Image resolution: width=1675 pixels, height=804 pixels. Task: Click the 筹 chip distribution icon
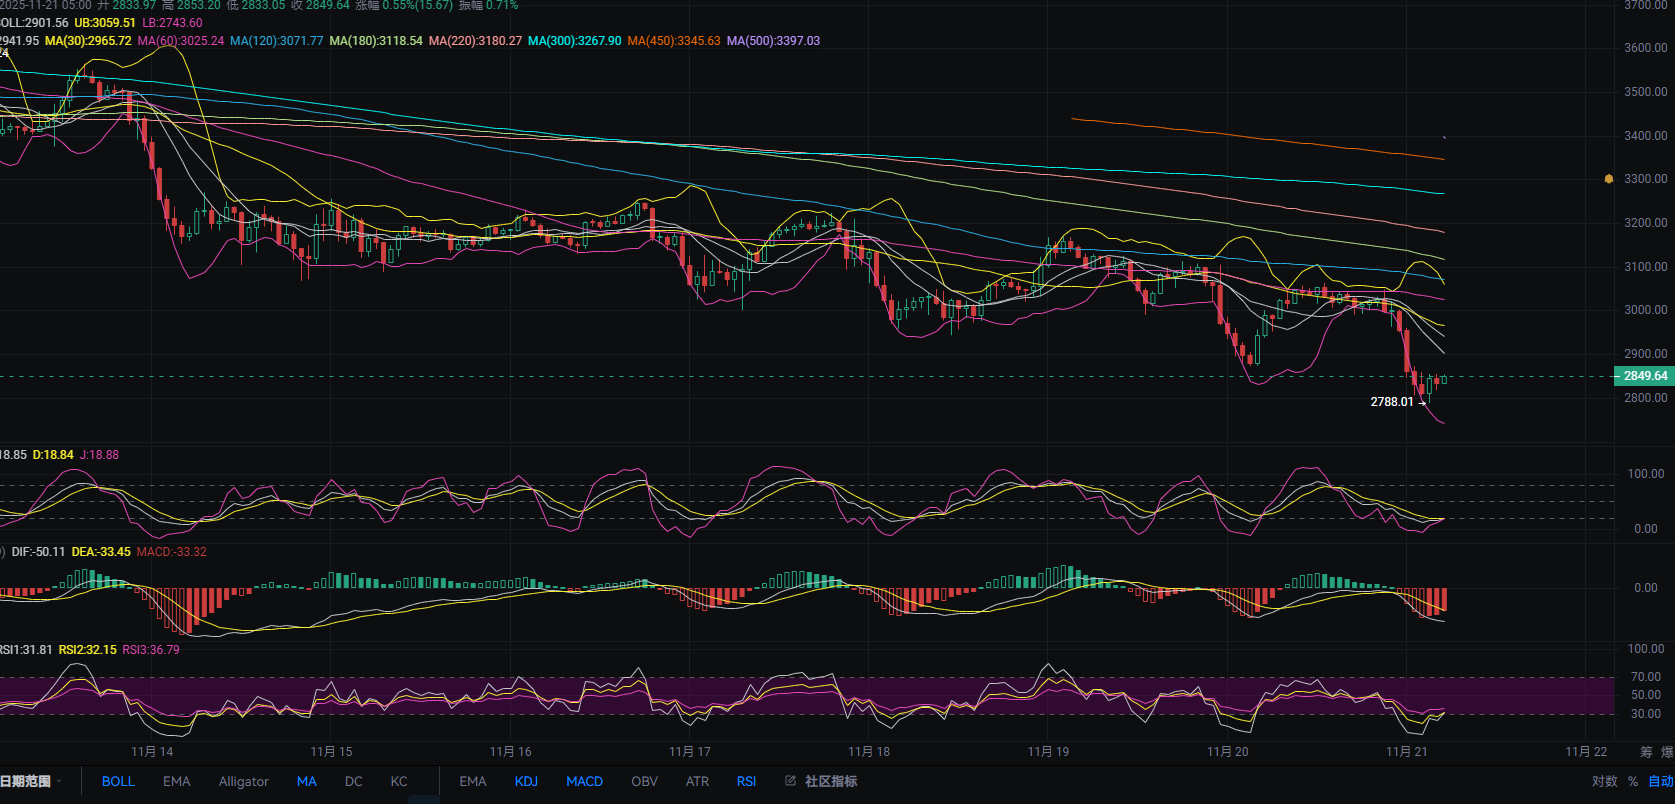[1646, 752]
